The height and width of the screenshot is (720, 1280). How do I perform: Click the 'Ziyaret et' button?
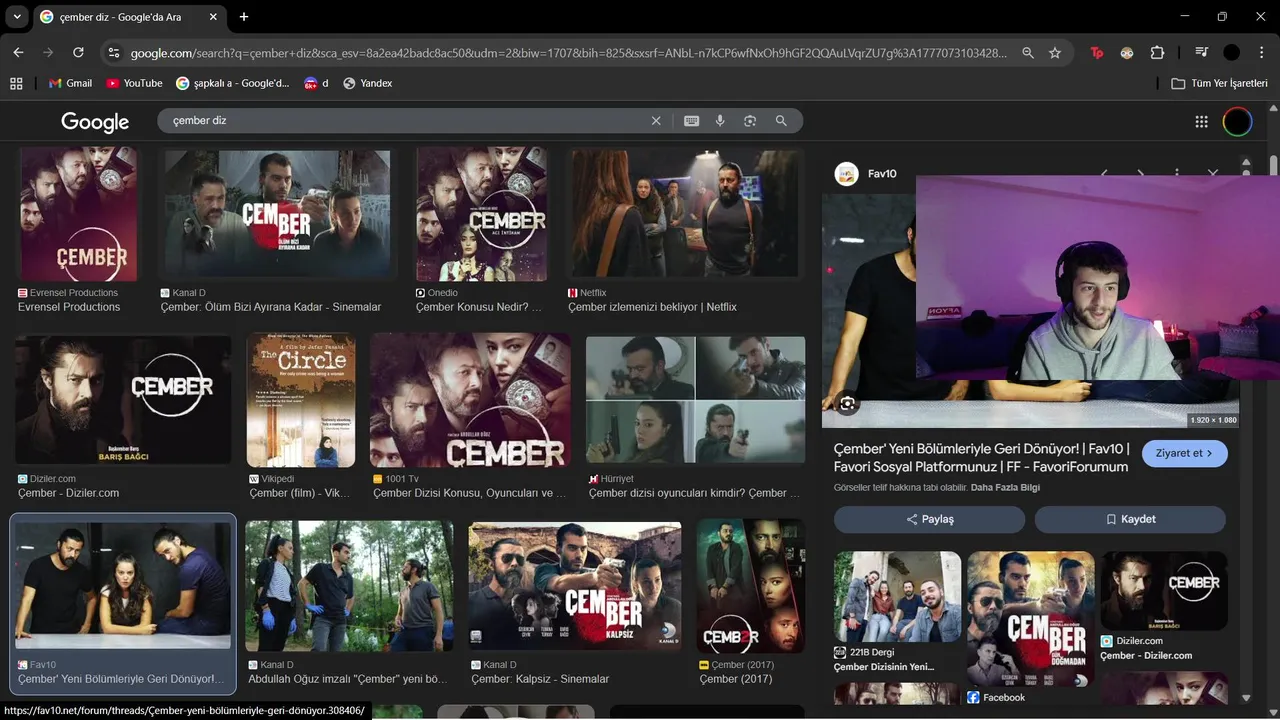(x=1185, y=453)
